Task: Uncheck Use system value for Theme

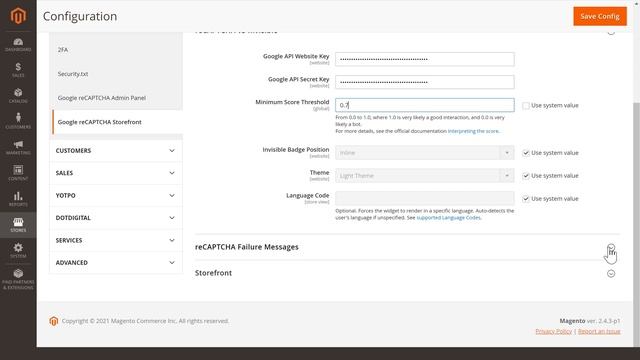Action: [x=526, y=176]
